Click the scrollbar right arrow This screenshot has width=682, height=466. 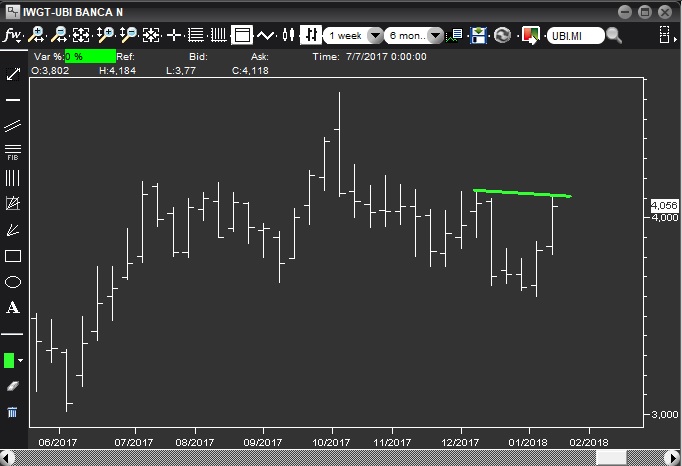pyautogui.click(x=673, y=458)
